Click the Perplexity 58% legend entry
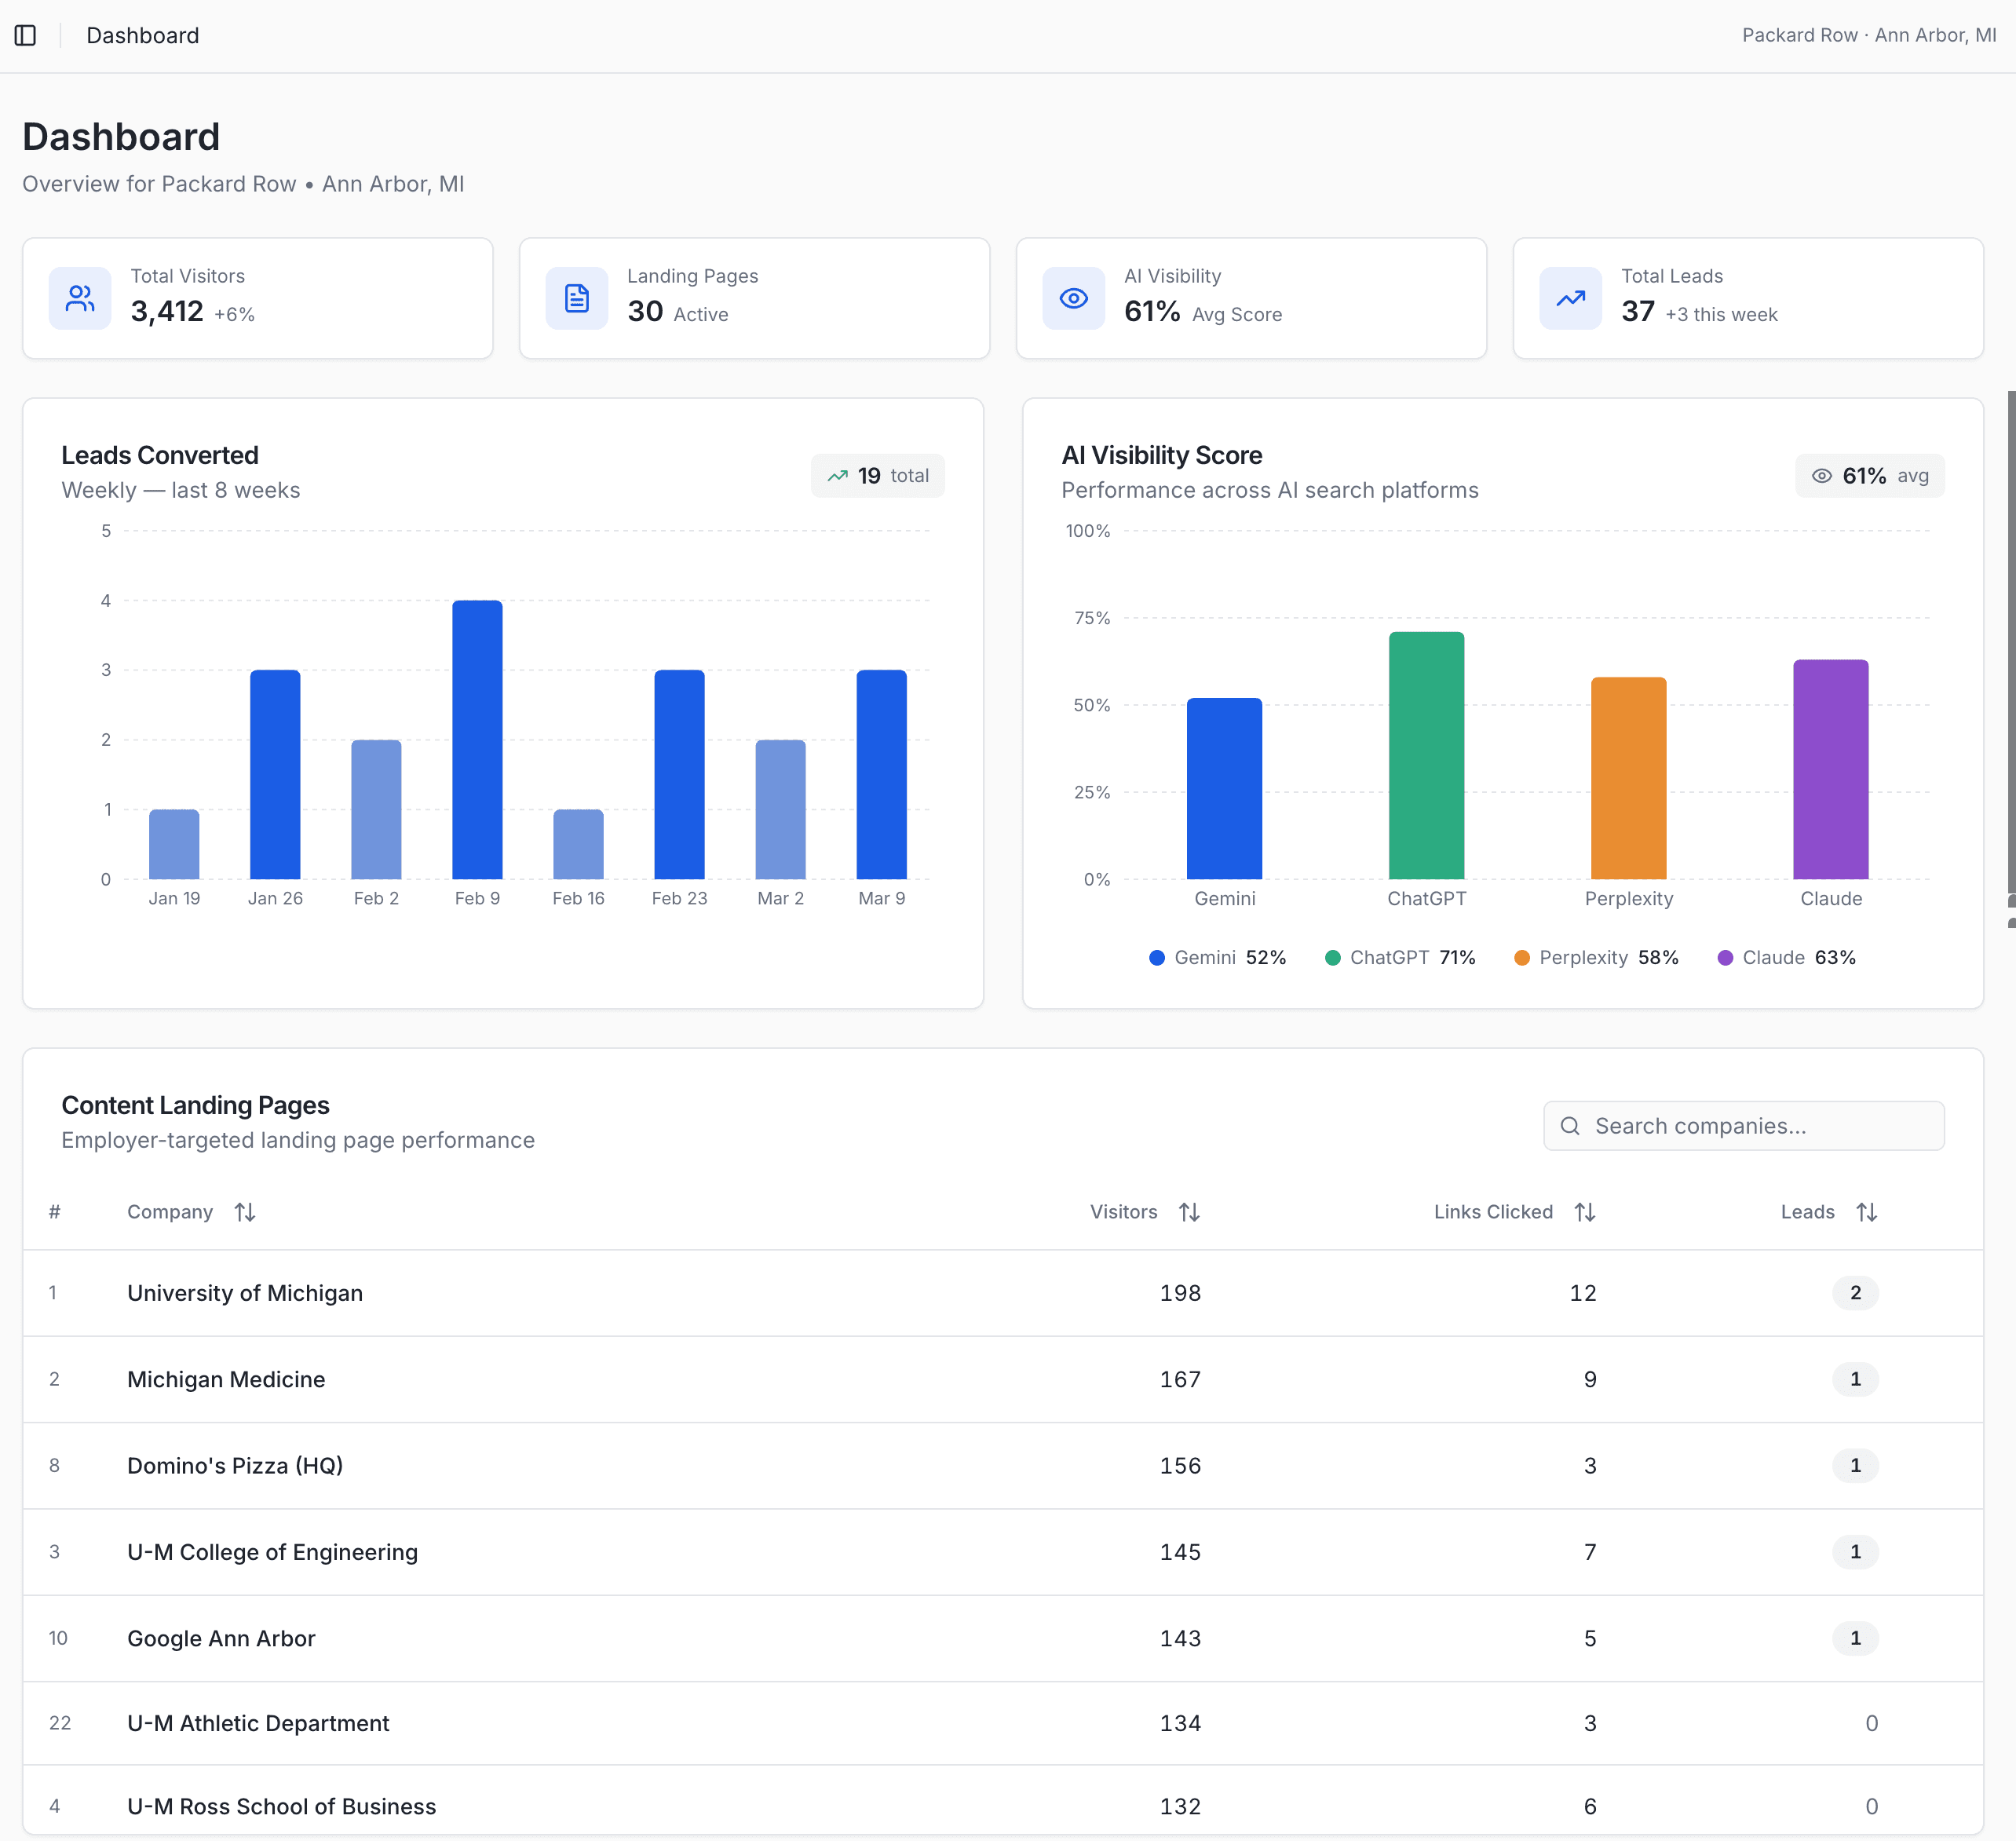This screenshot has width=2016, height=1841. (1596, 958)
